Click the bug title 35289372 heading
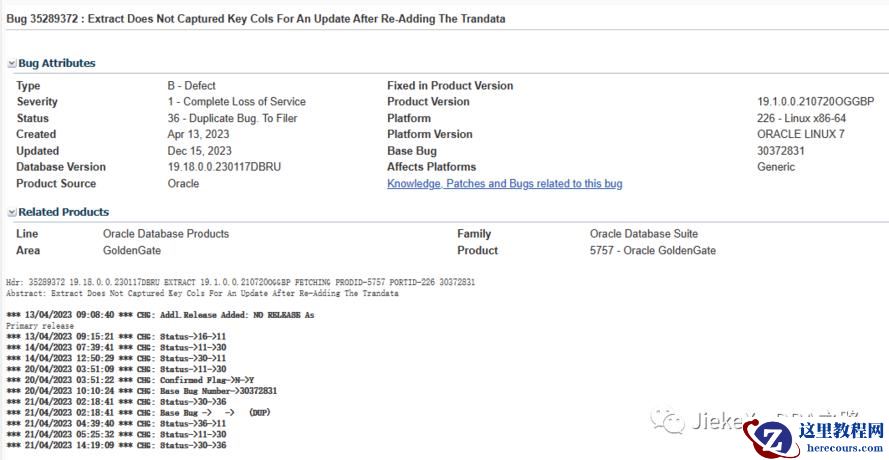889x460 pixels. (255, 19)
